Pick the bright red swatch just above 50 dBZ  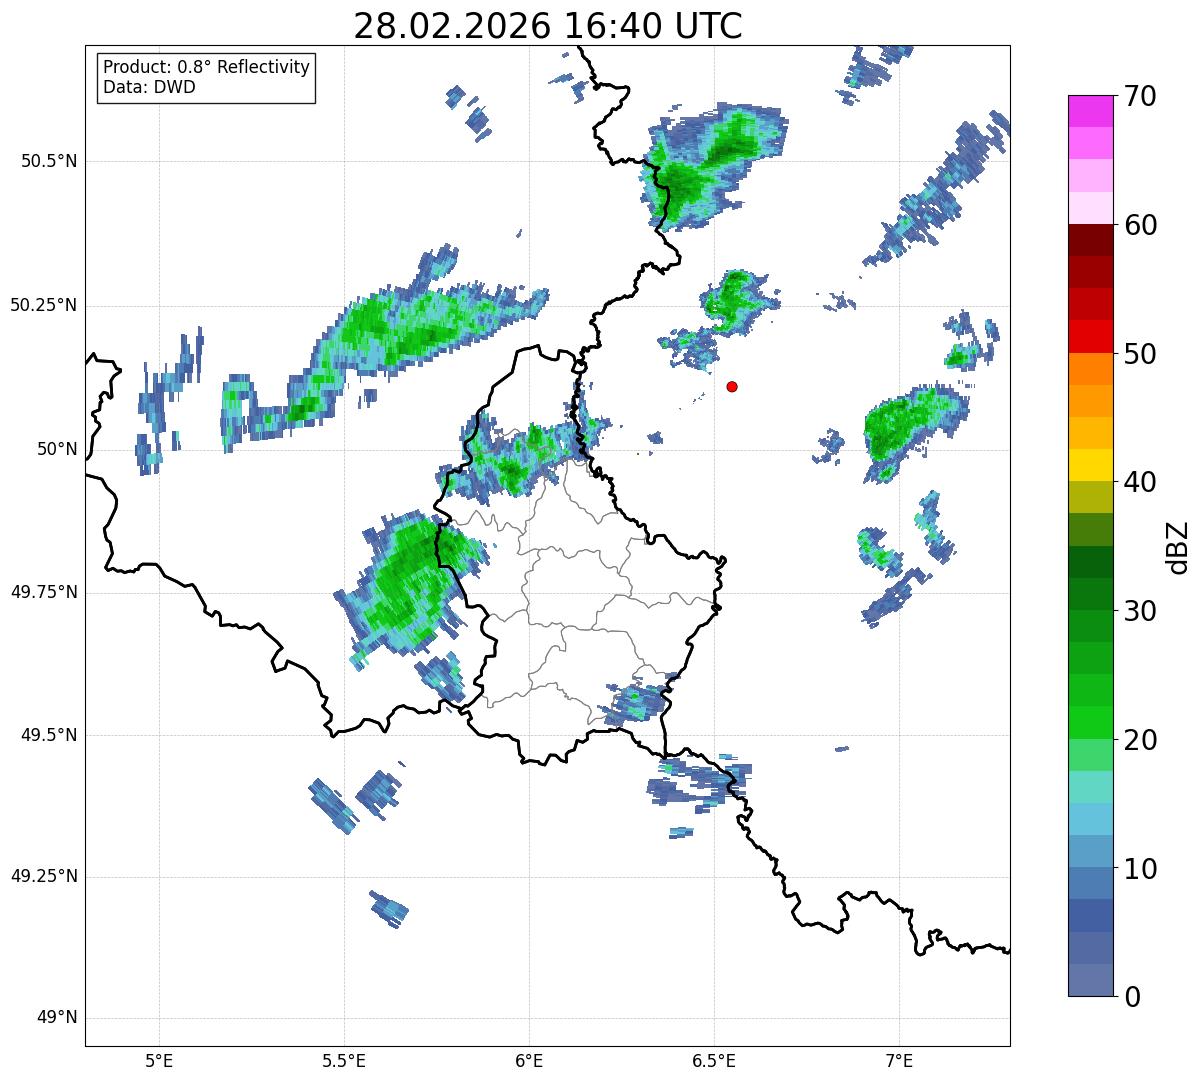coord(1091,336)
